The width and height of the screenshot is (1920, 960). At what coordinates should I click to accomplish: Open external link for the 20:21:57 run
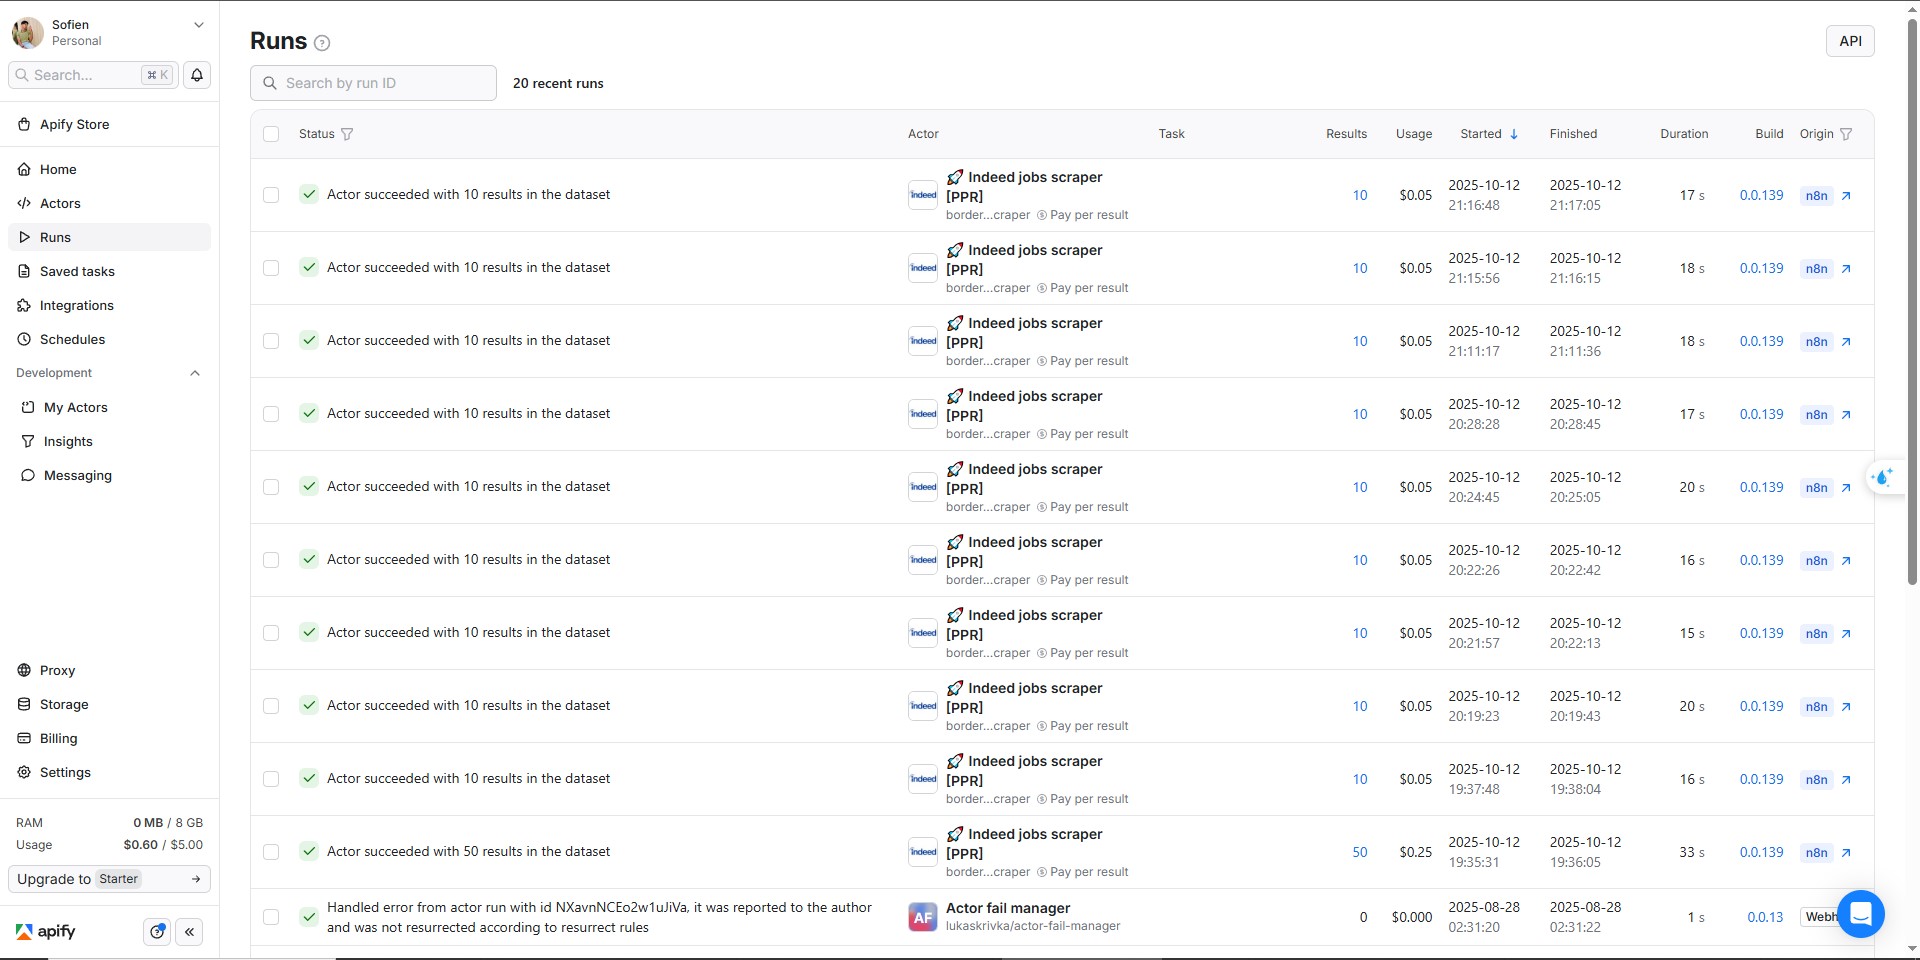pos(1846,634)
